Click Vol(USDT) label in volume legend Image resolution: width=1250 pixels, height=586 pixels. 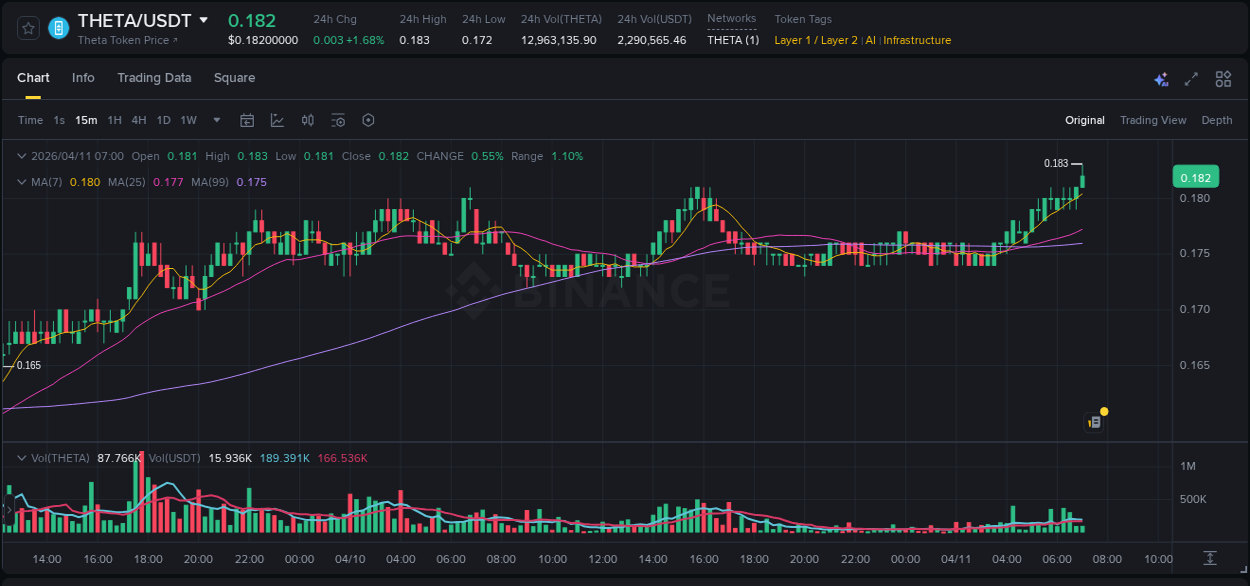click(x=174, y=458)
